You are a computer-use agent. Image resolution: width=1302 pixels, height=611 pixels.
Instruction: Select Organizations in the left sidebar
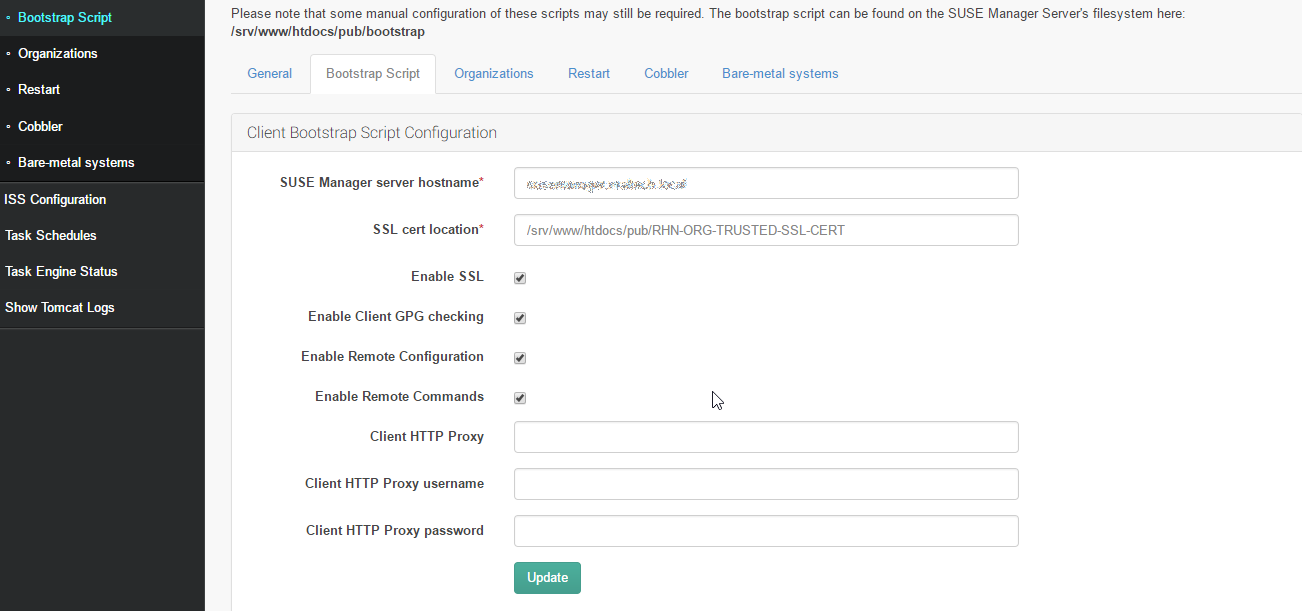[x=57, y=53]
